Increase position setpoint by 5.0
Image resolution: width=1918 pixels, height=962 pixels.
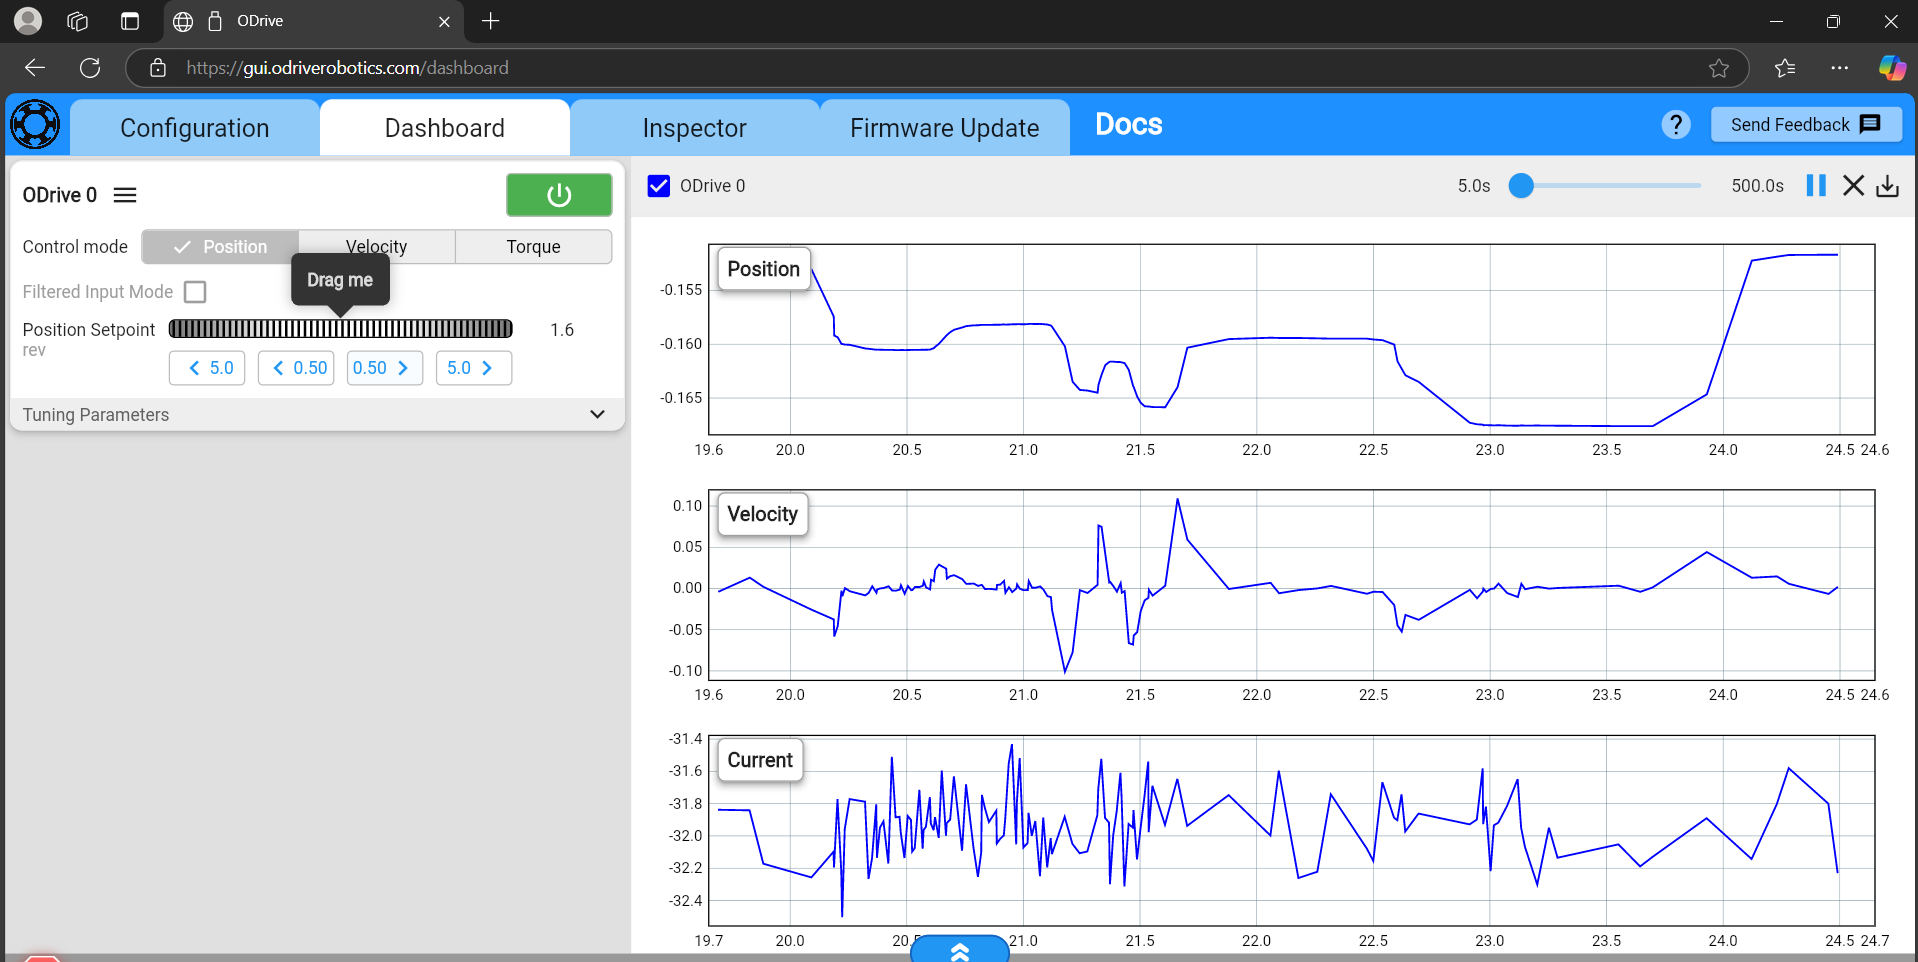474,368
